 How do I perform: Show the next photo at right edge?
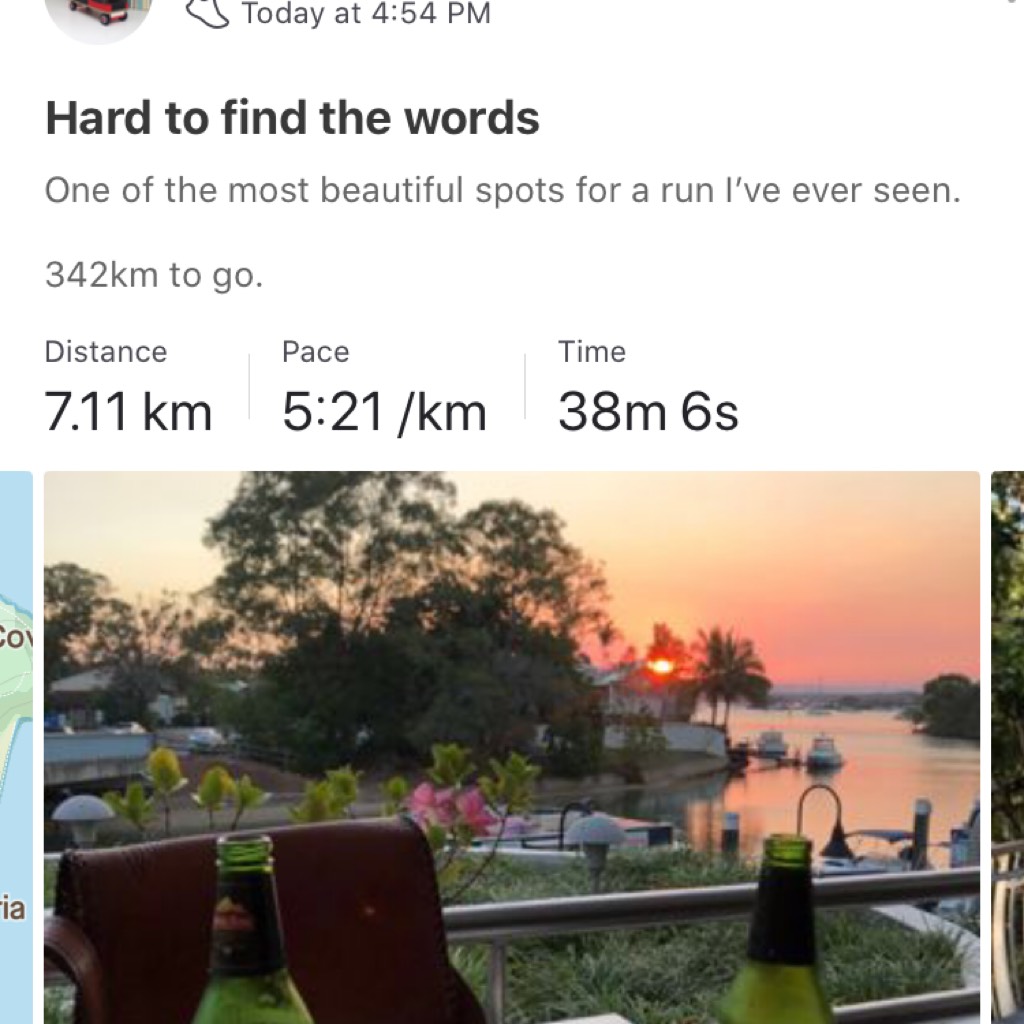pyautogui.click(x=1007, y=747)
